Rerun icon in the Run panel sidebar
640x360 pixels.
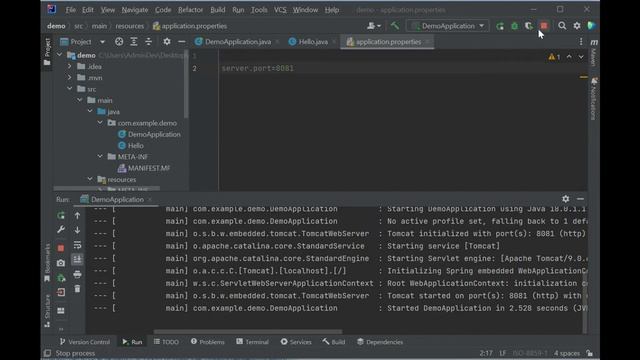[61, 215]
